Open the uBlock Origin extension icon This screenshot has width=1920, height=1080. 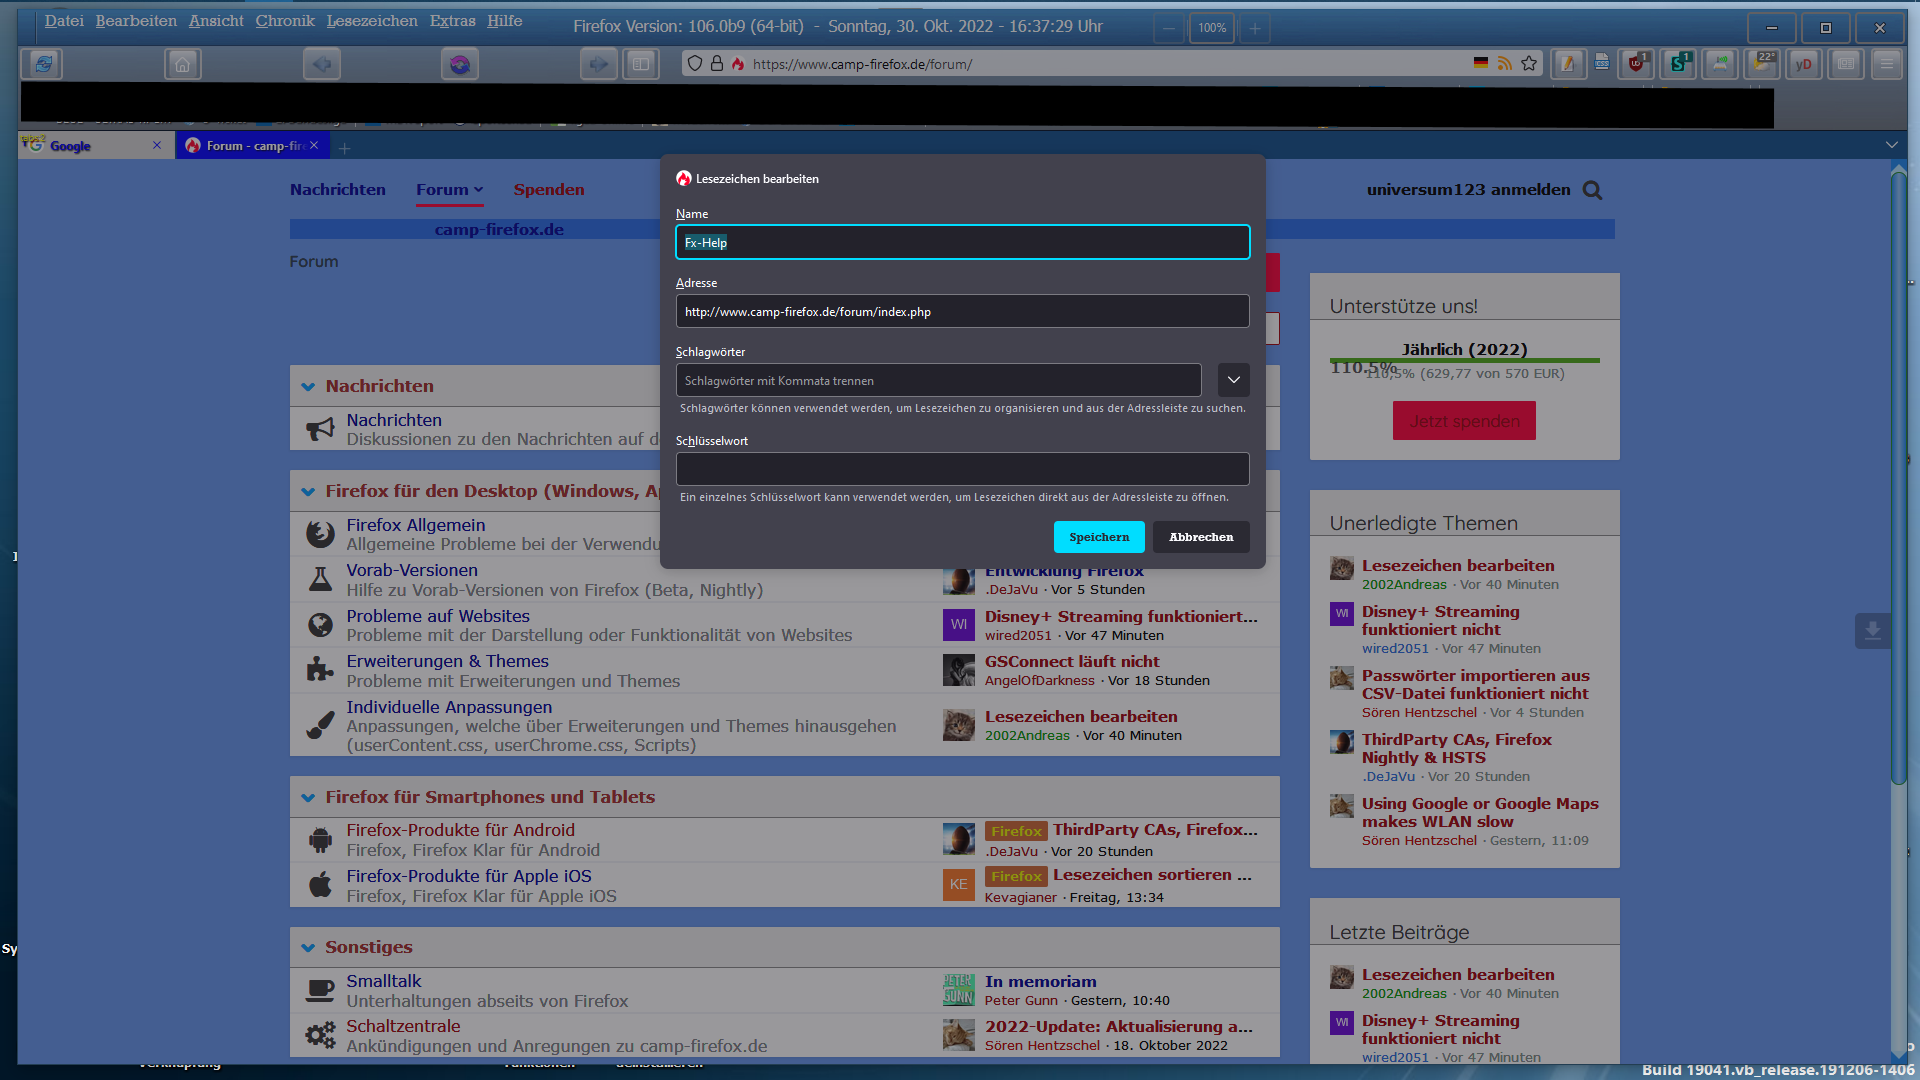[1636, 64]
